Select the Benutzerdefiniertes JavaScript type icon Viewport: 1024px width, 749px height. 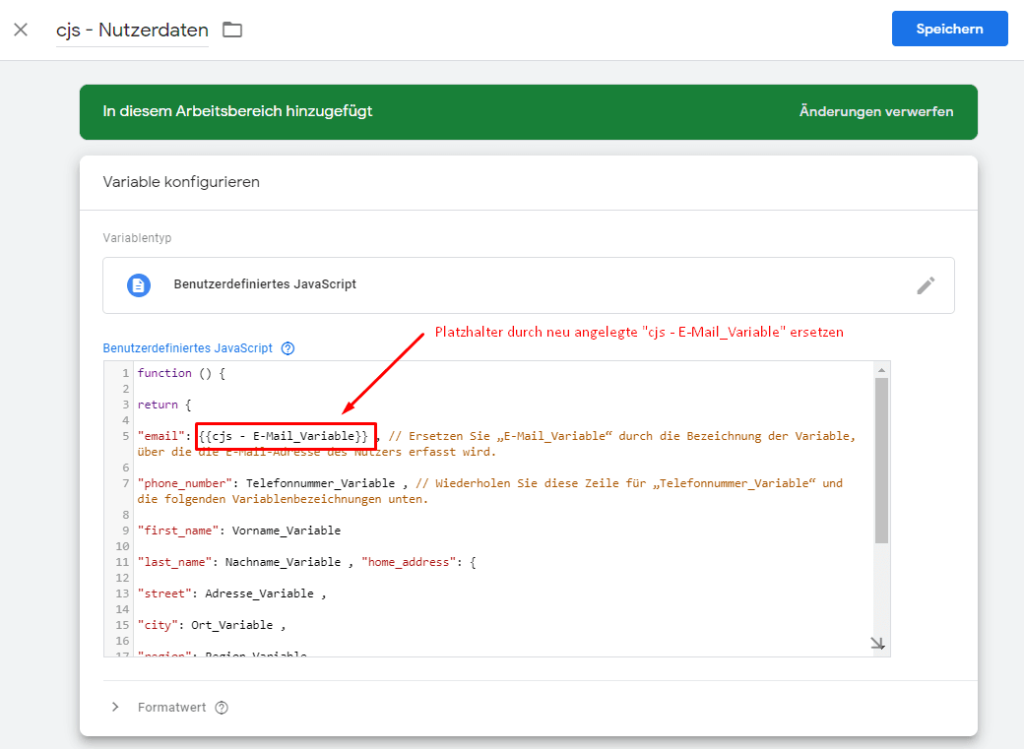click(138, 285)
